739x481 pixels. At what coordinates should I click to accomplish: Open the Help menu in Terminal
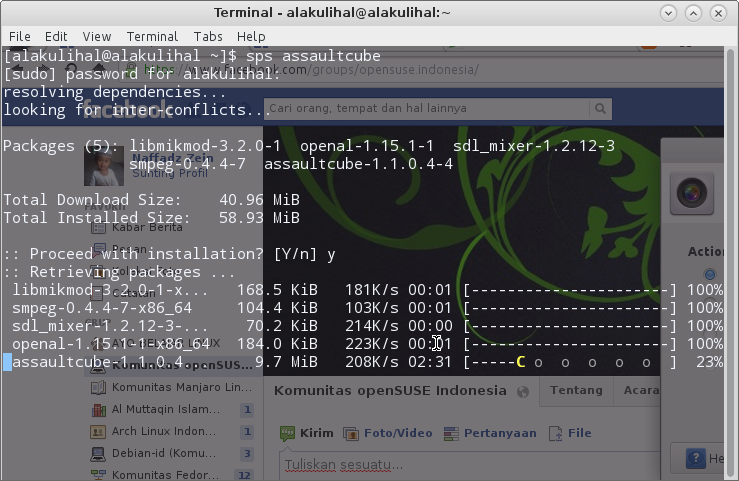251,36
